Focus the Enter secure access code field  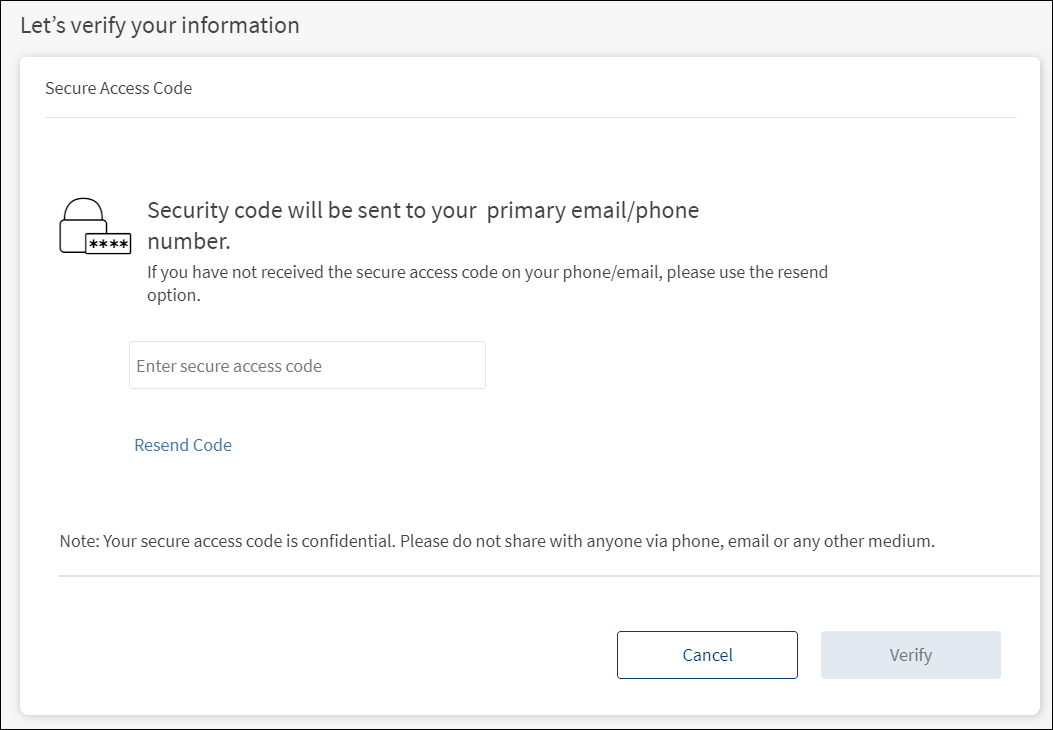click(307, 366)
